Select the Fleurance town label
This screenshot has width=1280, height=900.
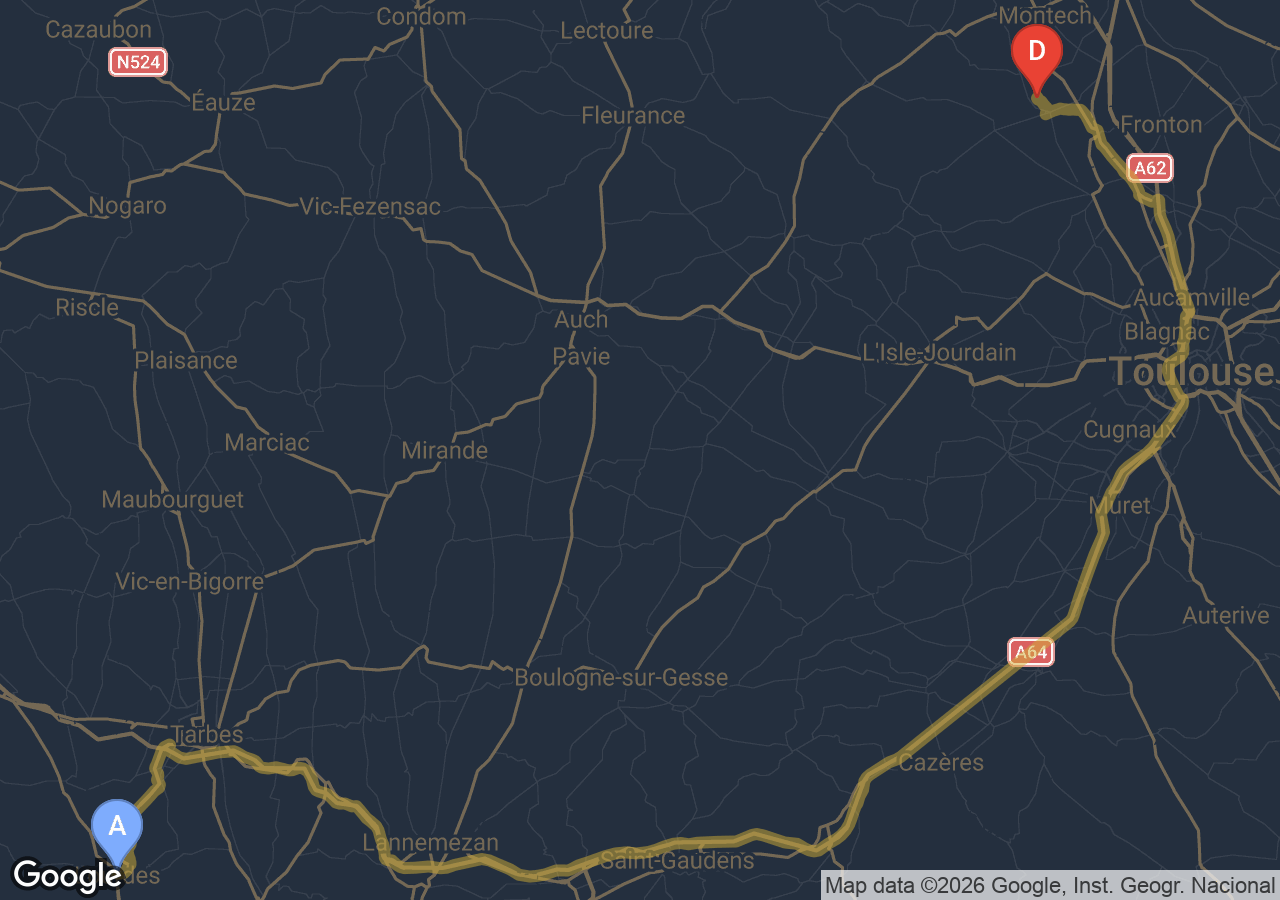pyautogui.click(x=633, y=116)
